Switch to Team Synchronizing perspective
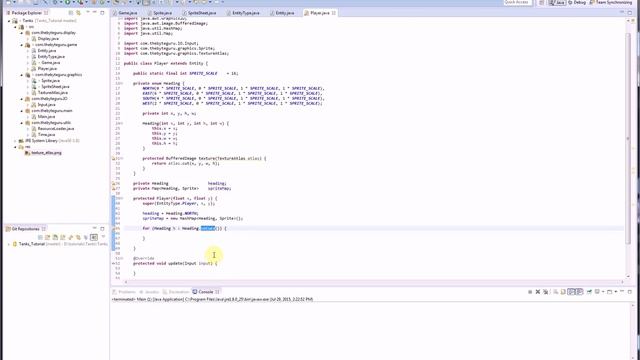The width and height of the screenshot is (640, 360). [x=610, y=2]
